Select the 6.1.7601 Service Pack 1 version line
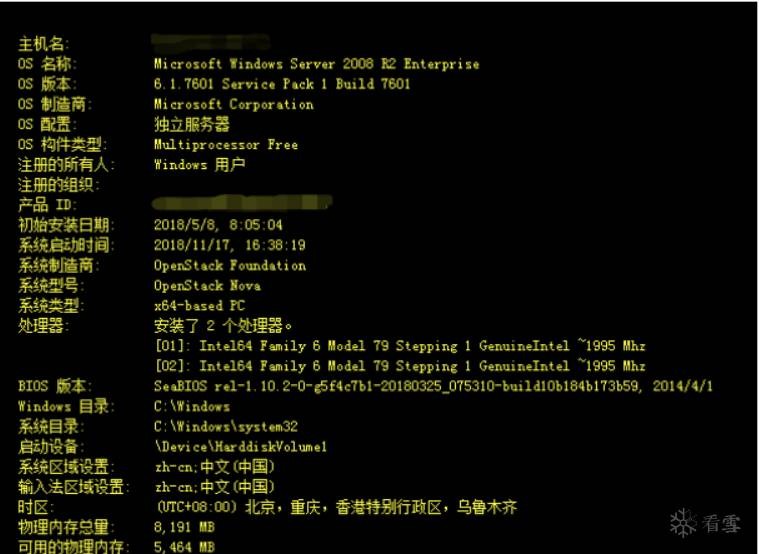The height and width of the screenshot is (554, 759). tap(282, 84)
